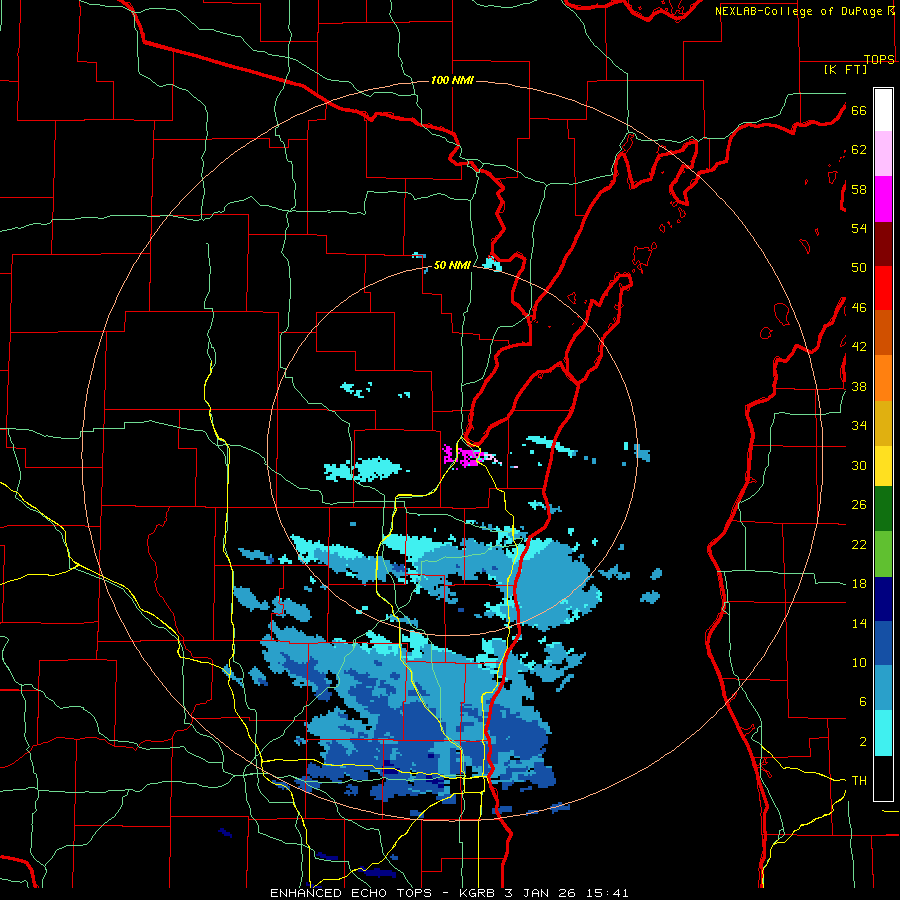Screen dimensions: 900x900
Task: Click the dark red swatch between 50 and 54
Action: pos(883,243)
